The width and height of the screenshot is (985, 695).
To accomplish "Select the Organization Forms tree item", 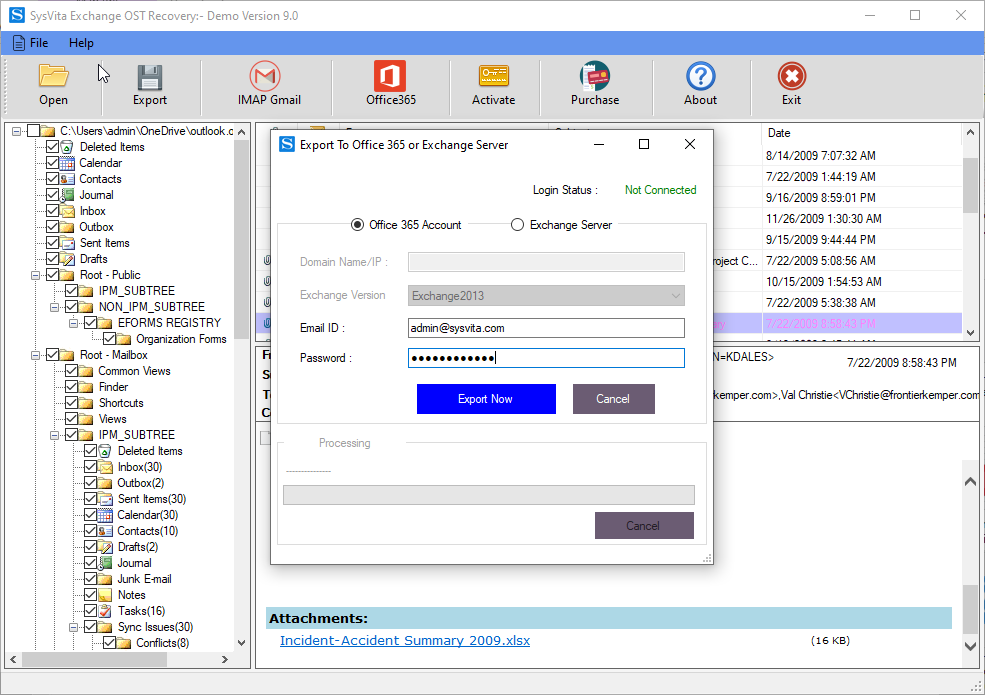I will pos(181,339).
